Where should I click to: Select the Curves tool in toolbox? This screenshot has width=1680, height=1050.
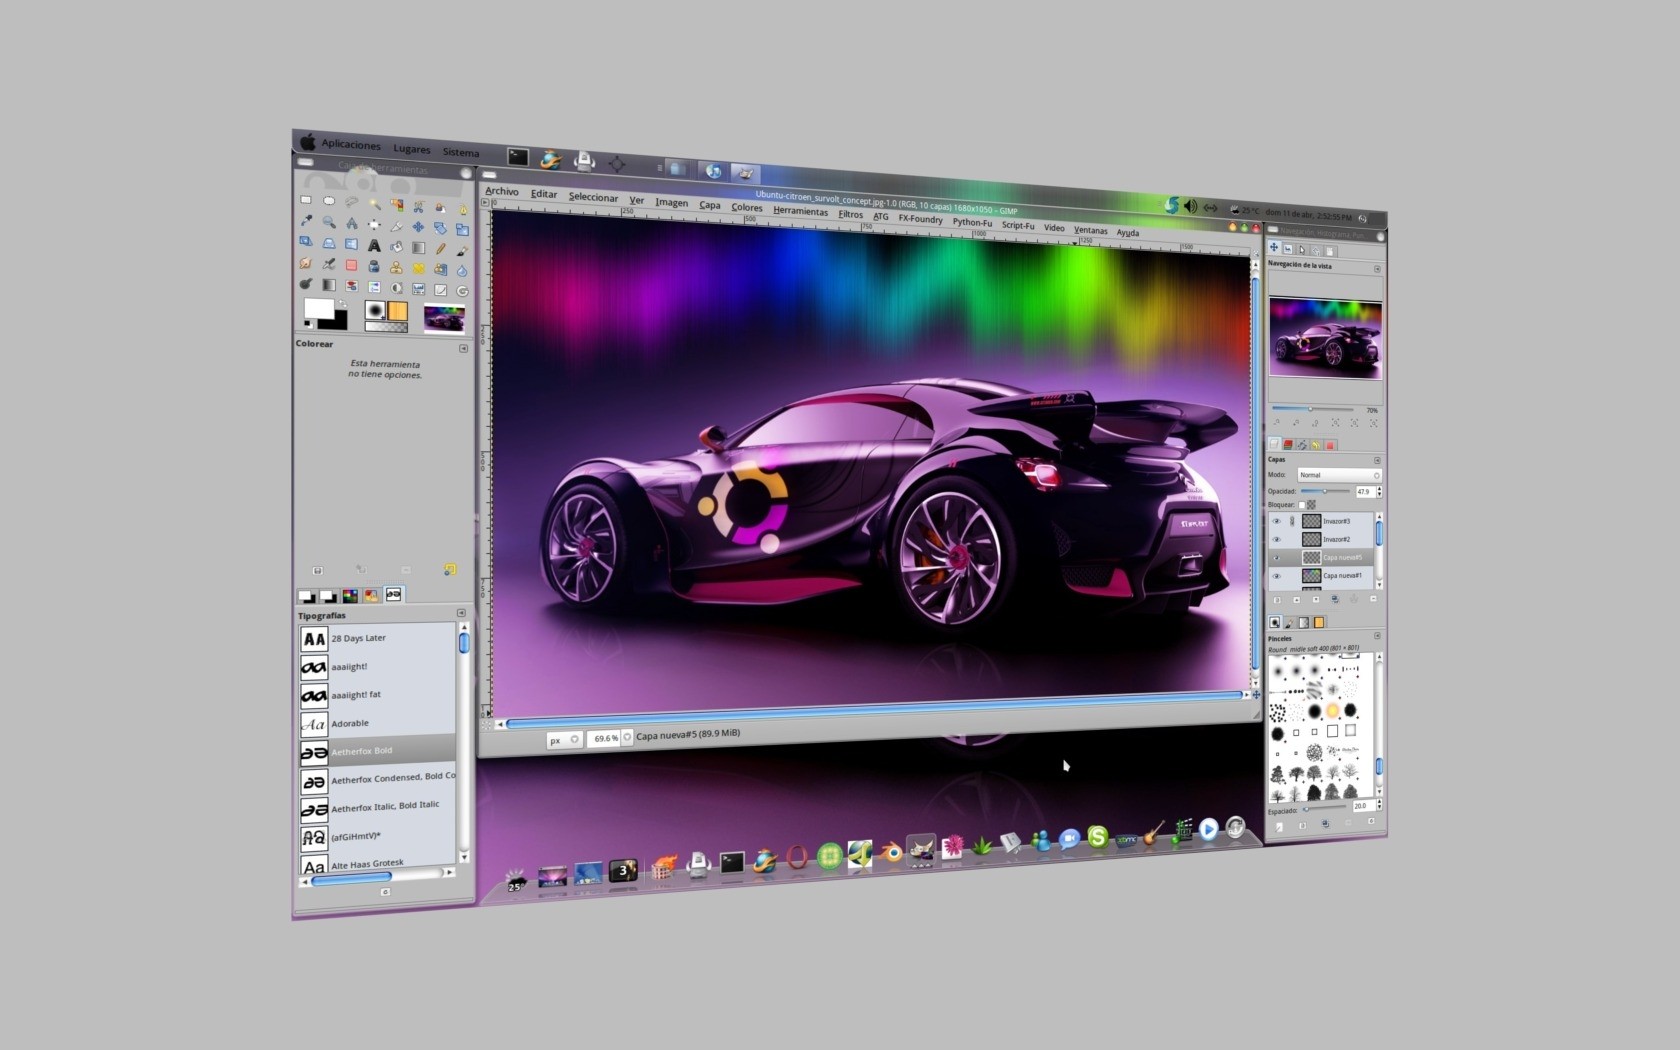pos(441,290)
